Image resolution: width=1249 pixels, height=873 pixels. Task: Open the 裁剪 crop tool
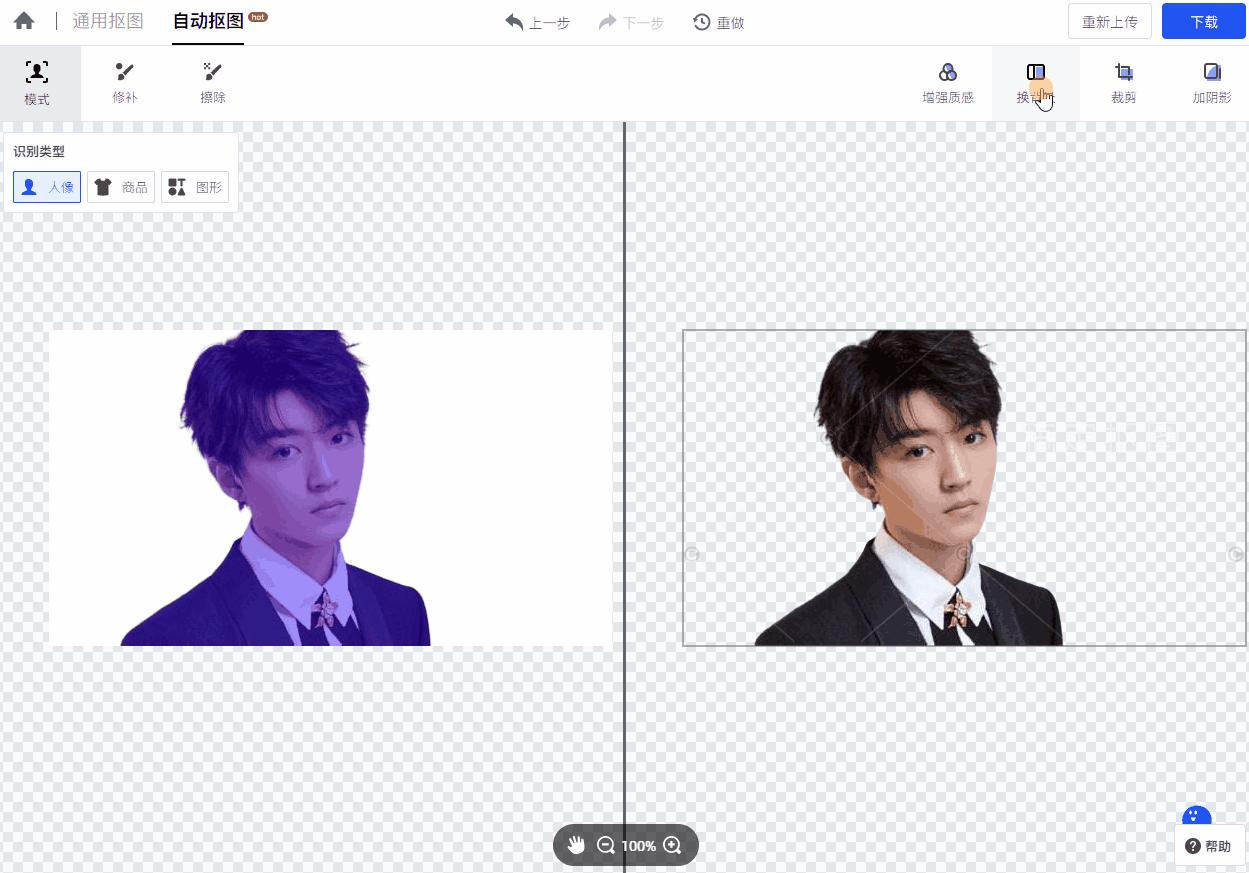1123,83
